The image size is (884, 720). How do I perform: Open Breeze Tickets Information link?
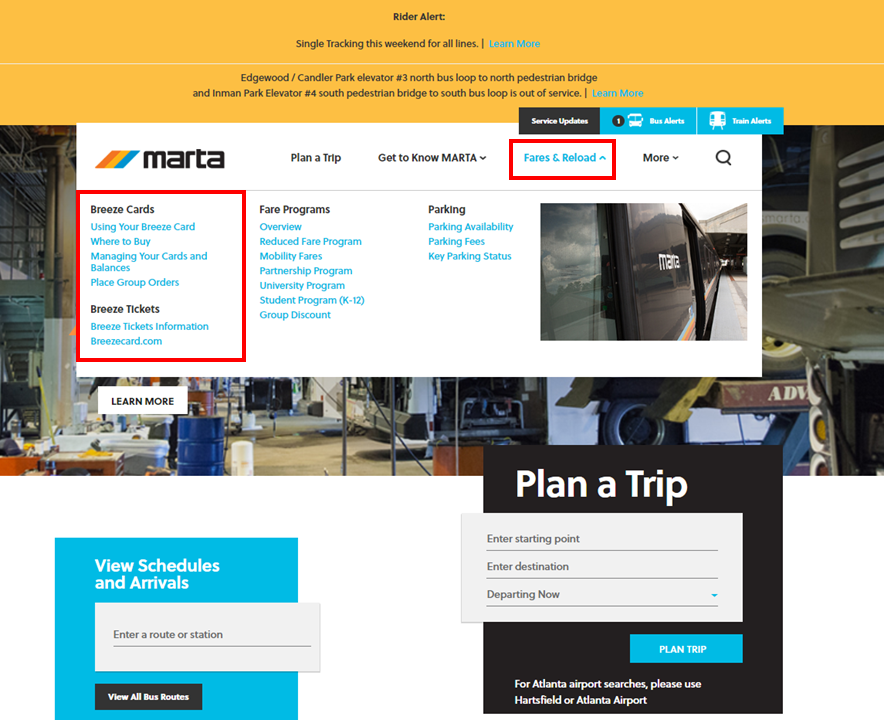click(149, 326)
